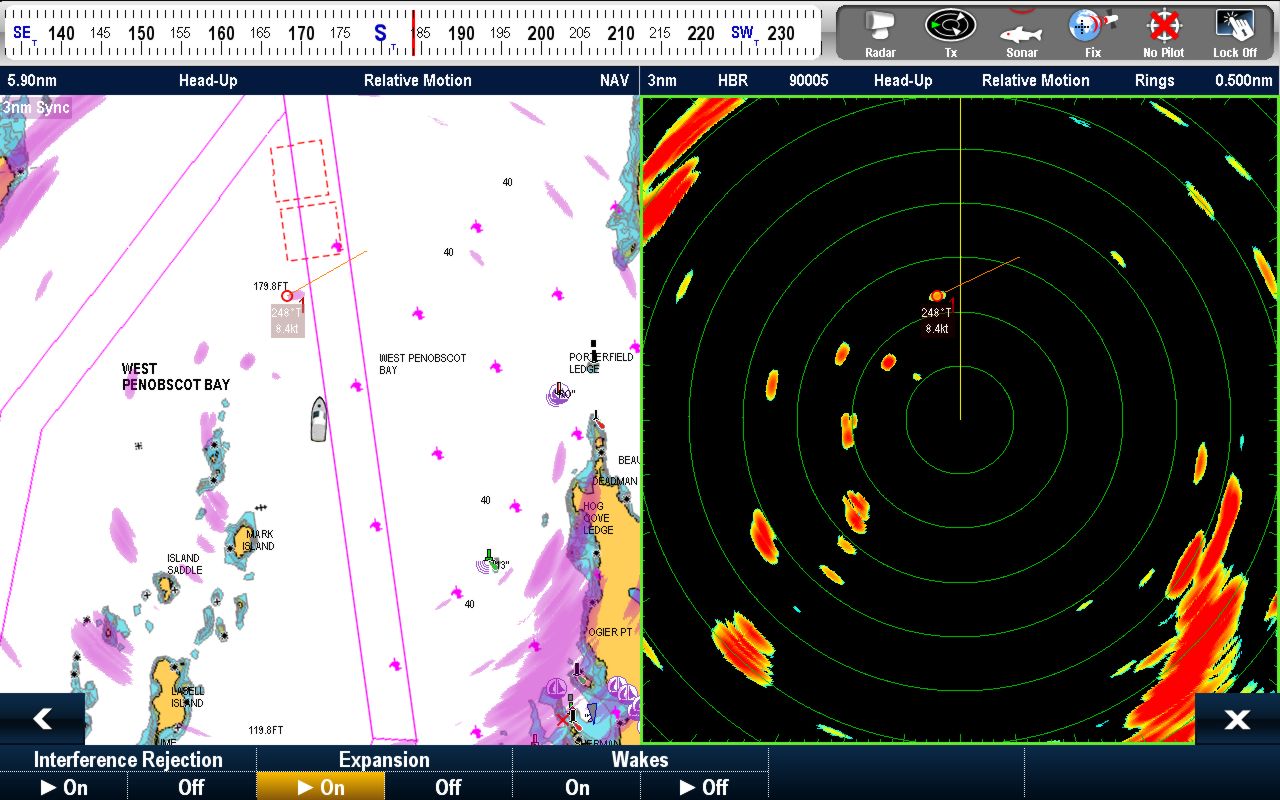Tap the WEST PENOBSCOT BAY bold label
The image size is (1280, 800).
tap(176, 377)
